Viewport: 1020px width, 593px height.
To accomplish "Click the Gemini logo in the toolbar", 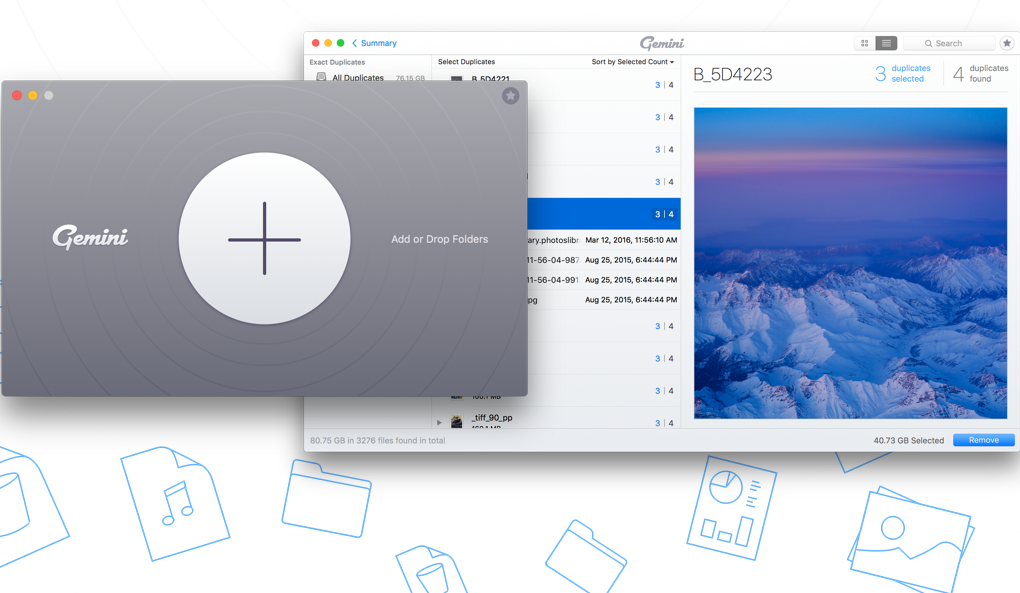I will (661, 43).
